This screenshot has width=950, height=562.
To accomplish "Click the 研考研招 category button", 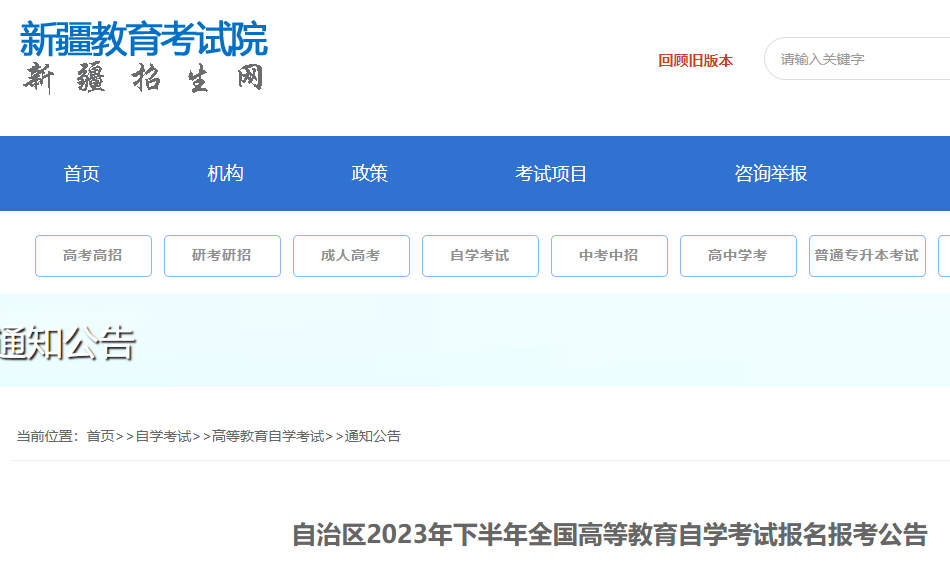I will (x=222, y=256).
